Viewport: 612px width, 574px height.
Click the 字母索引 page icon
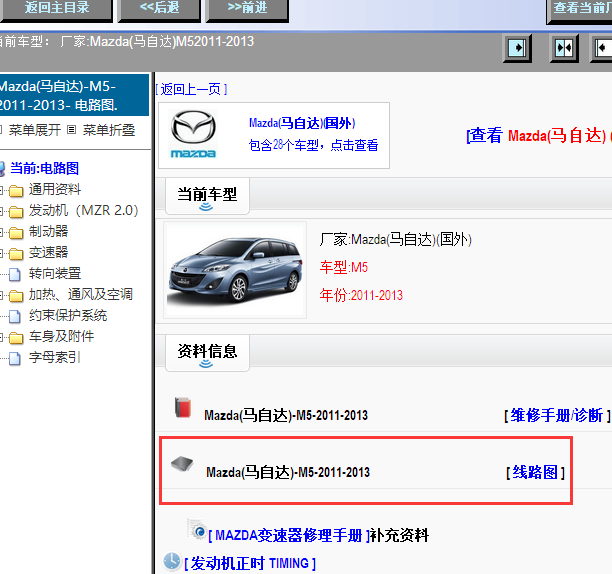(15, 358)
